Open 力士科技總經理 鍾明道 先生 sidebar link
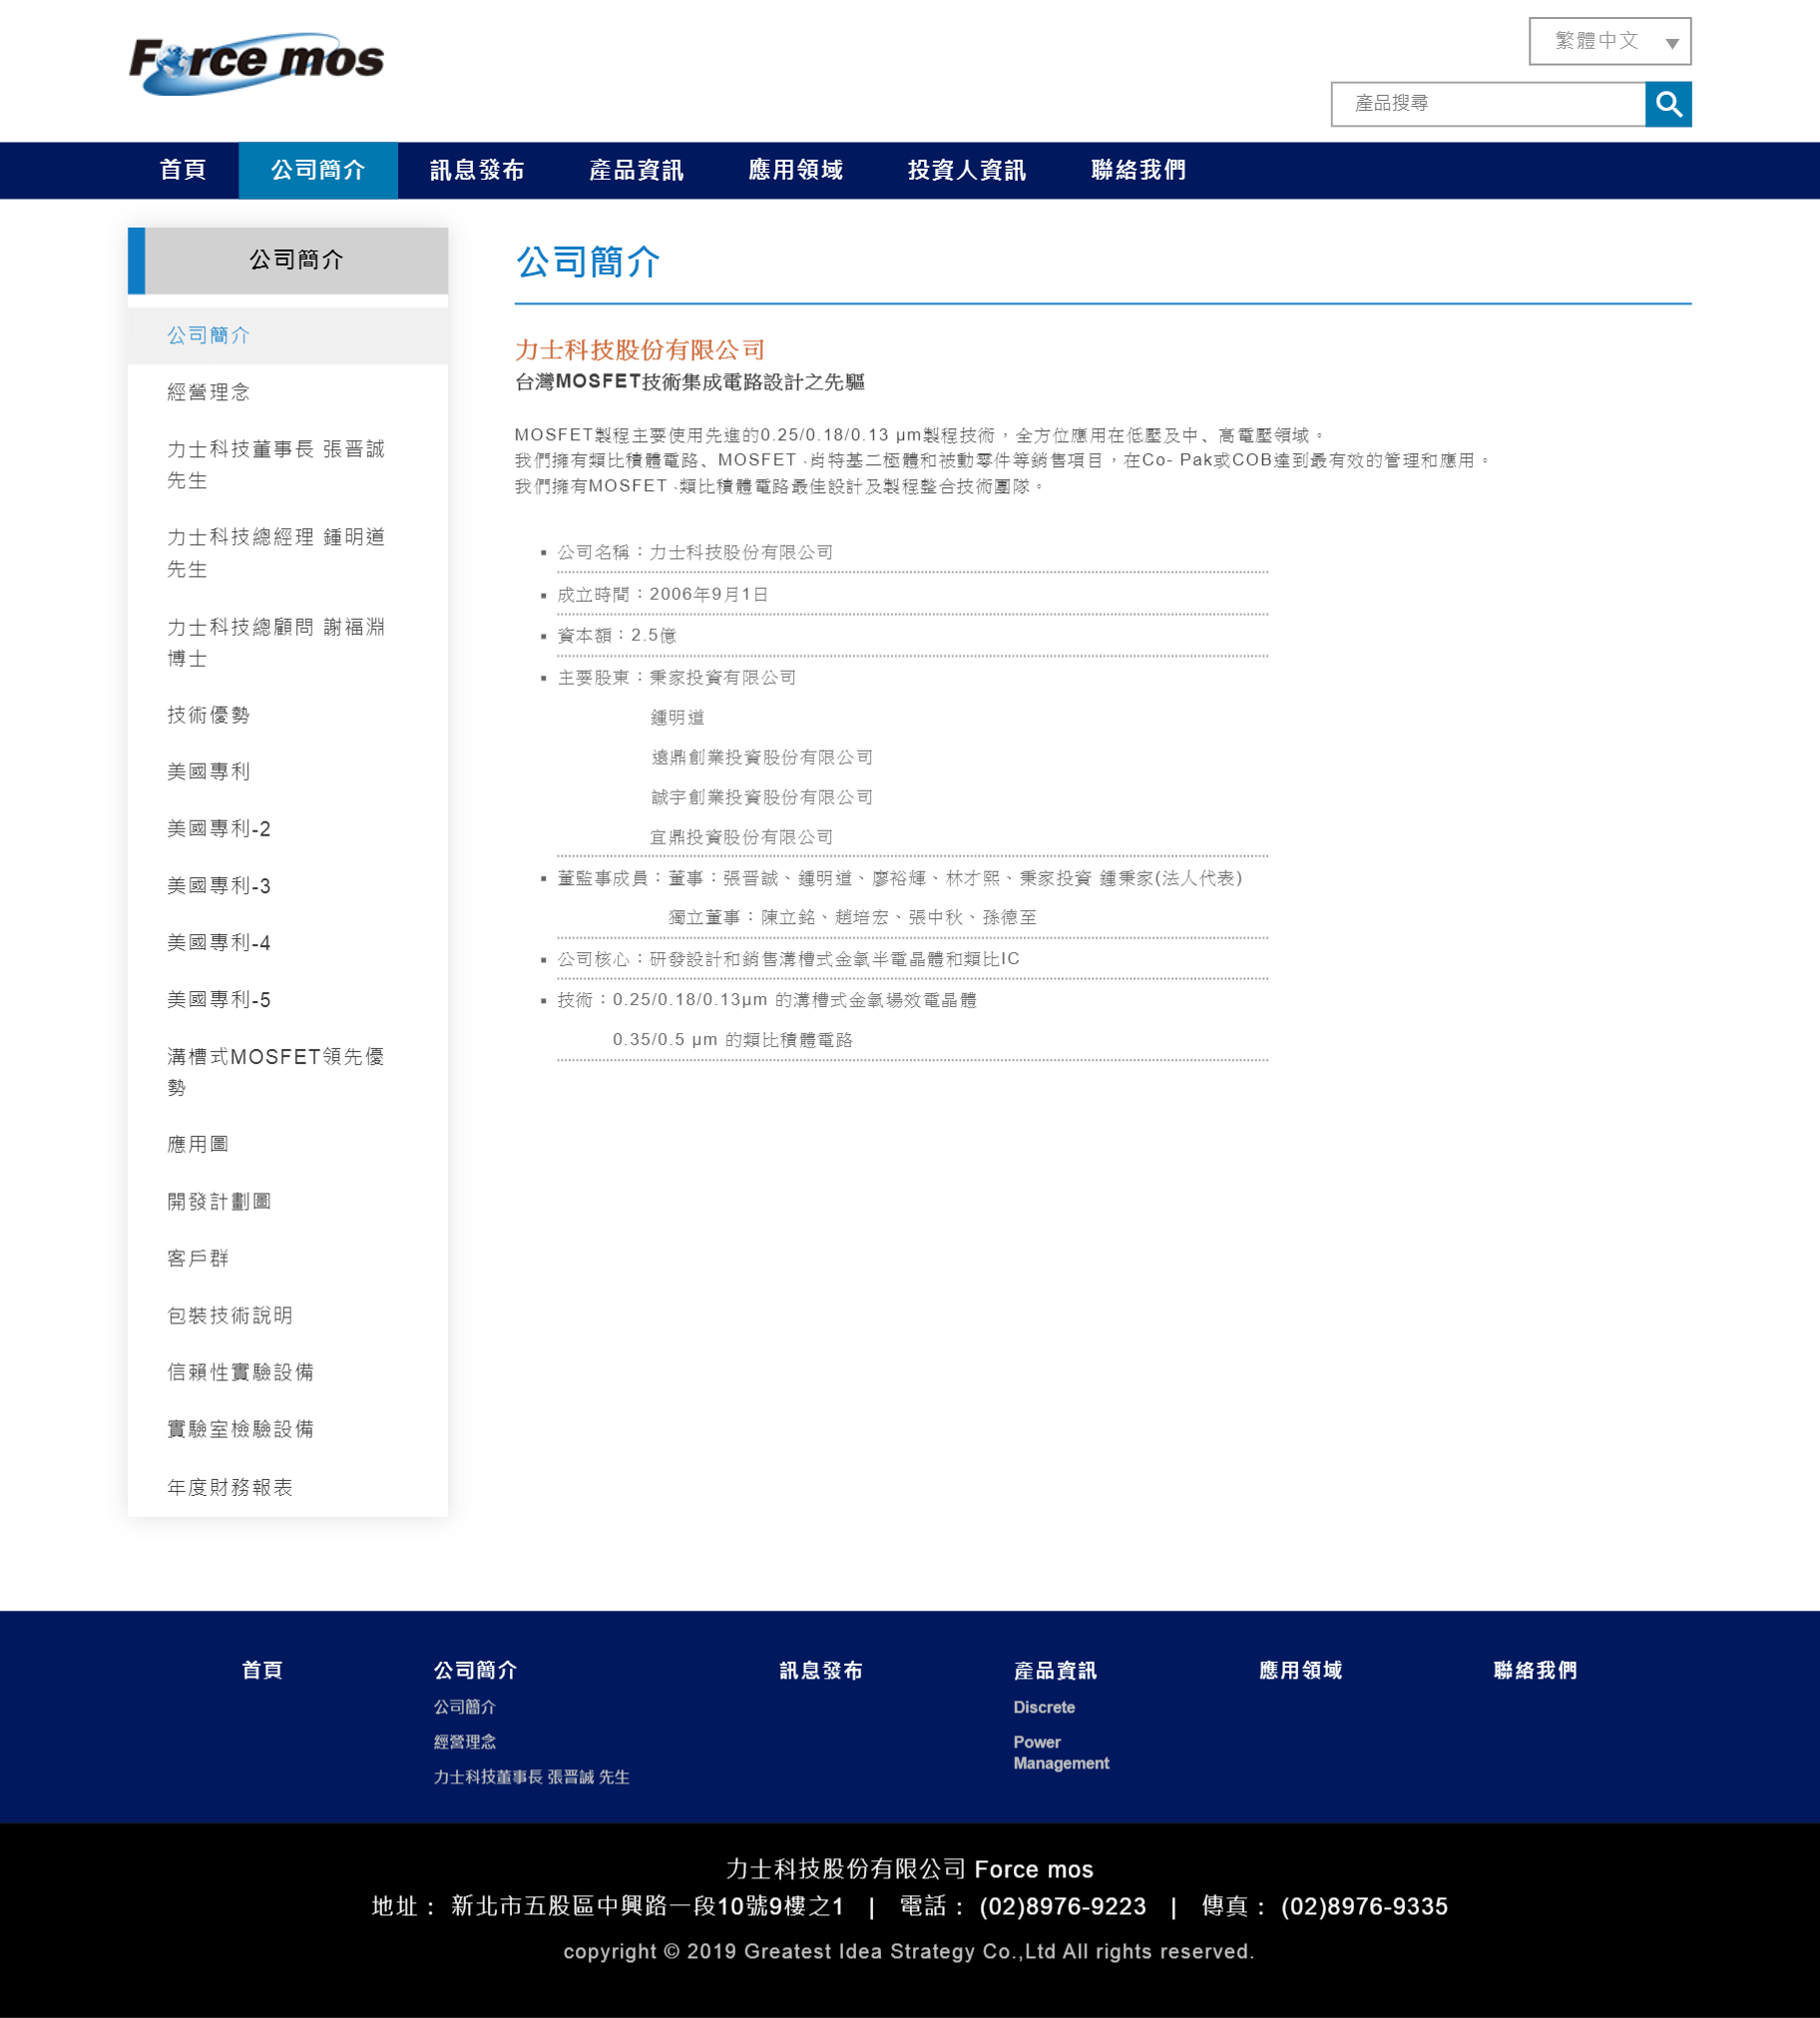The height and width of the screenshot is (2018, 1820). point(288,553)
